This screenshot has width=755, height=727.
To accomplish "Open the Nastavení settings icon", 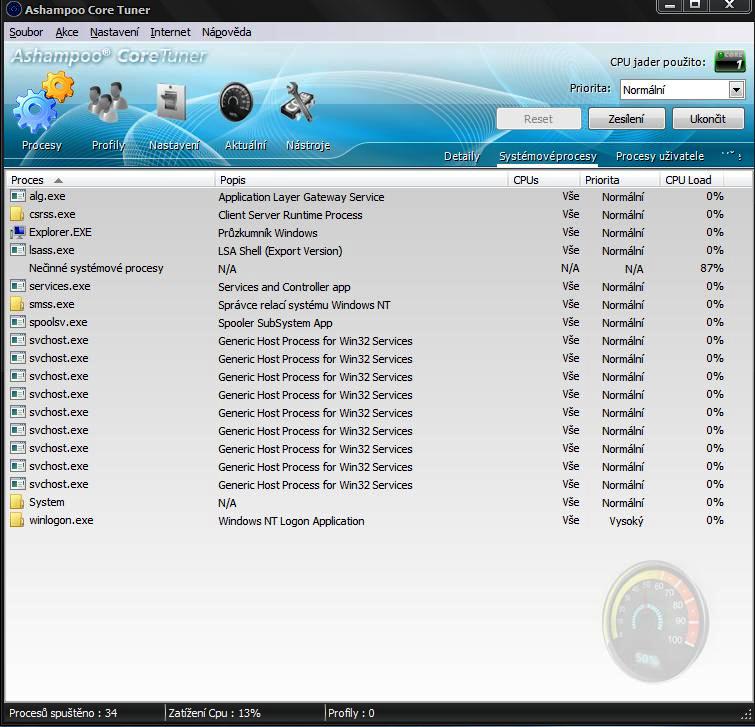I will [x=171, y=102].
